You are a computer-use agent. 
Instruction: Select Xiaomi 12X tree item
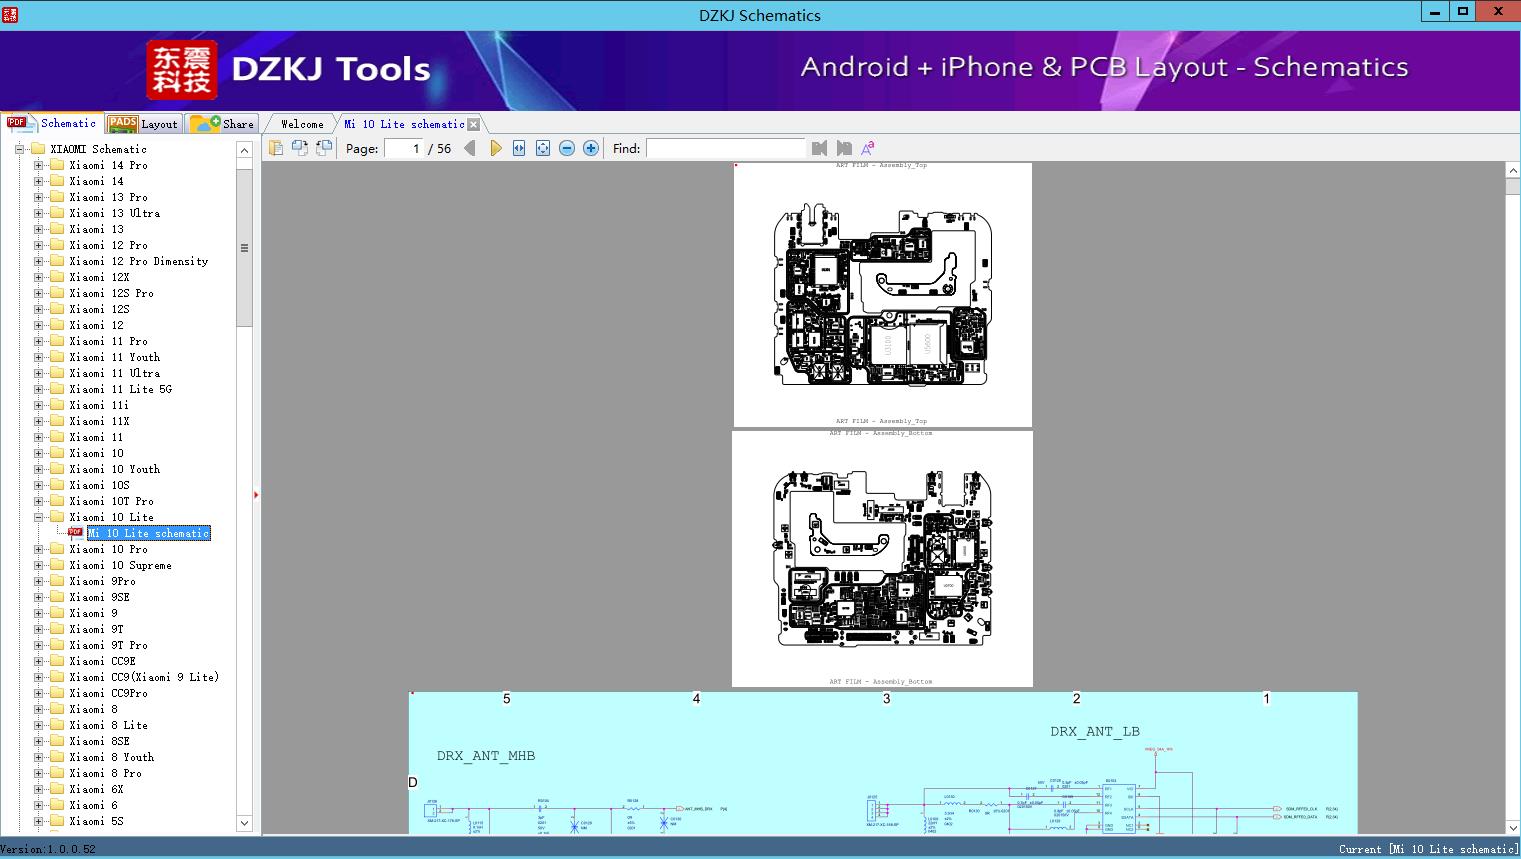100,277
